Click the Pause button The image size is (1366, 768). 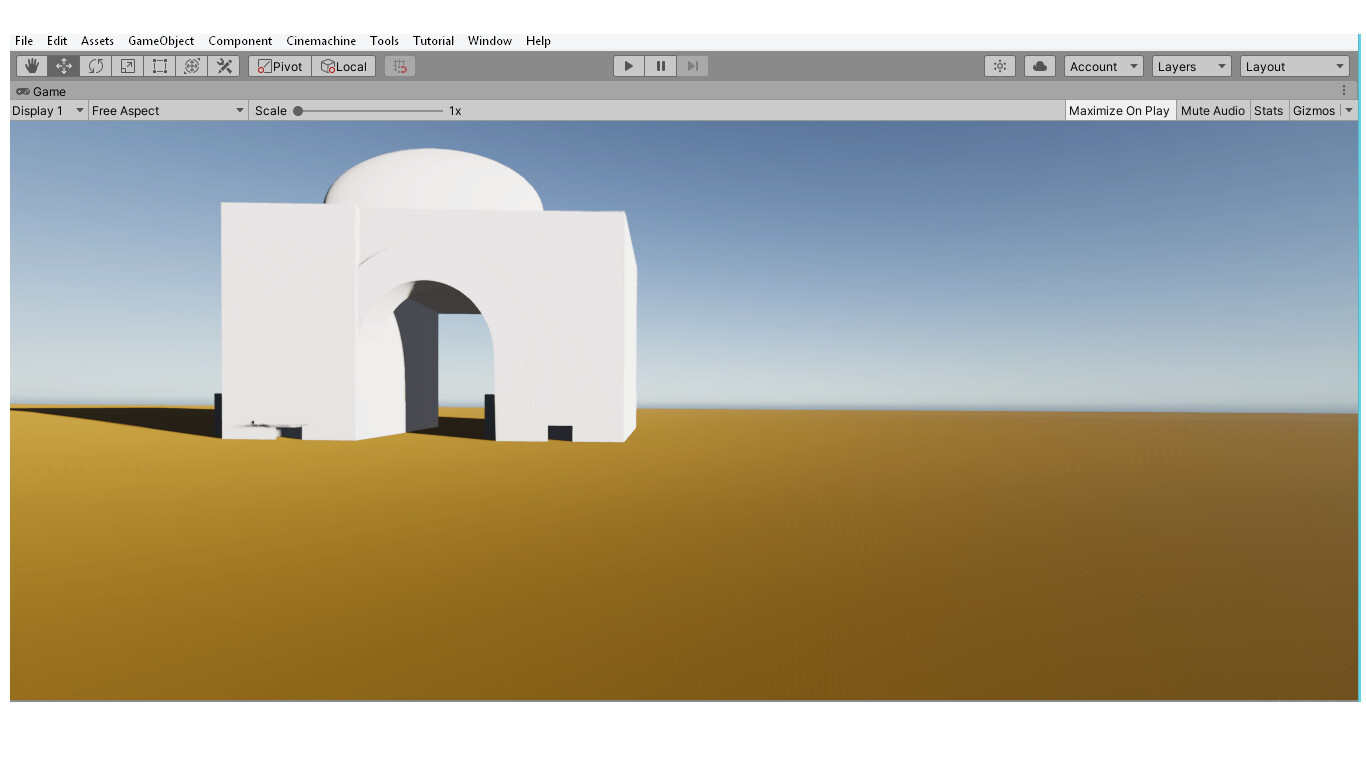coord(660,66)
